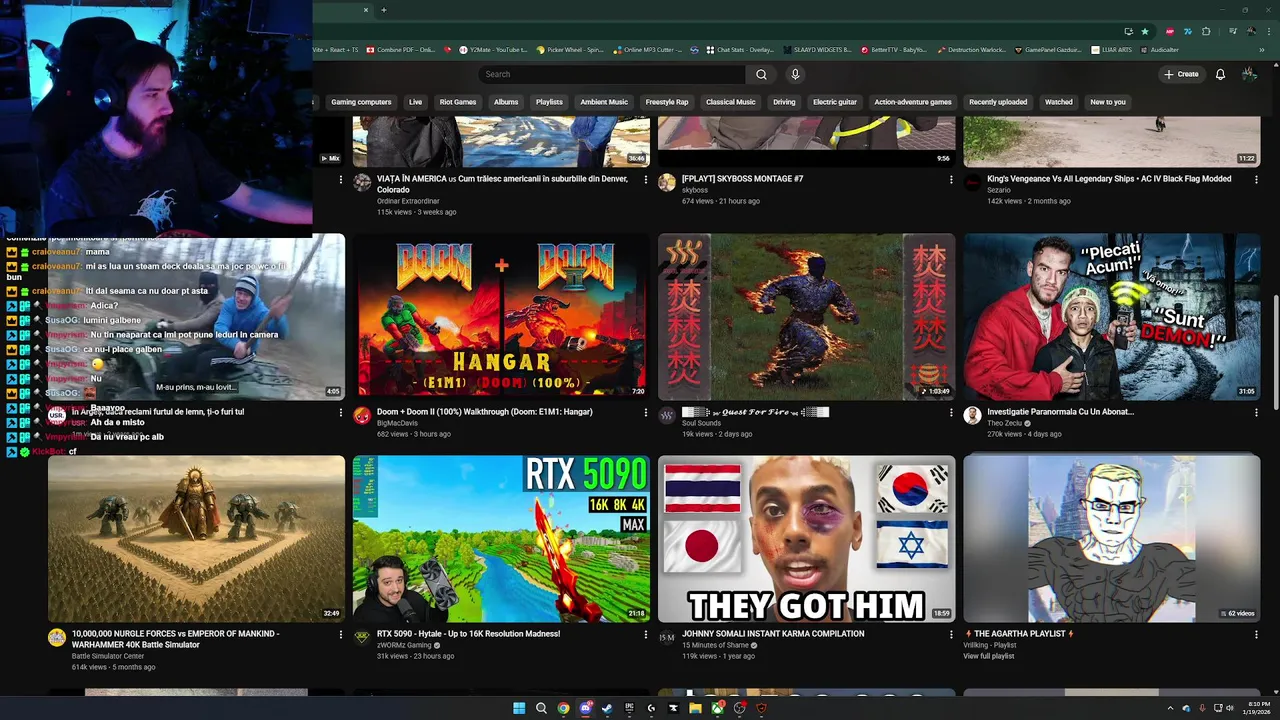This screenshot has height=720, width=1280.
Task: Open the YouTube Create dropdown
Action: (1181, 74)
